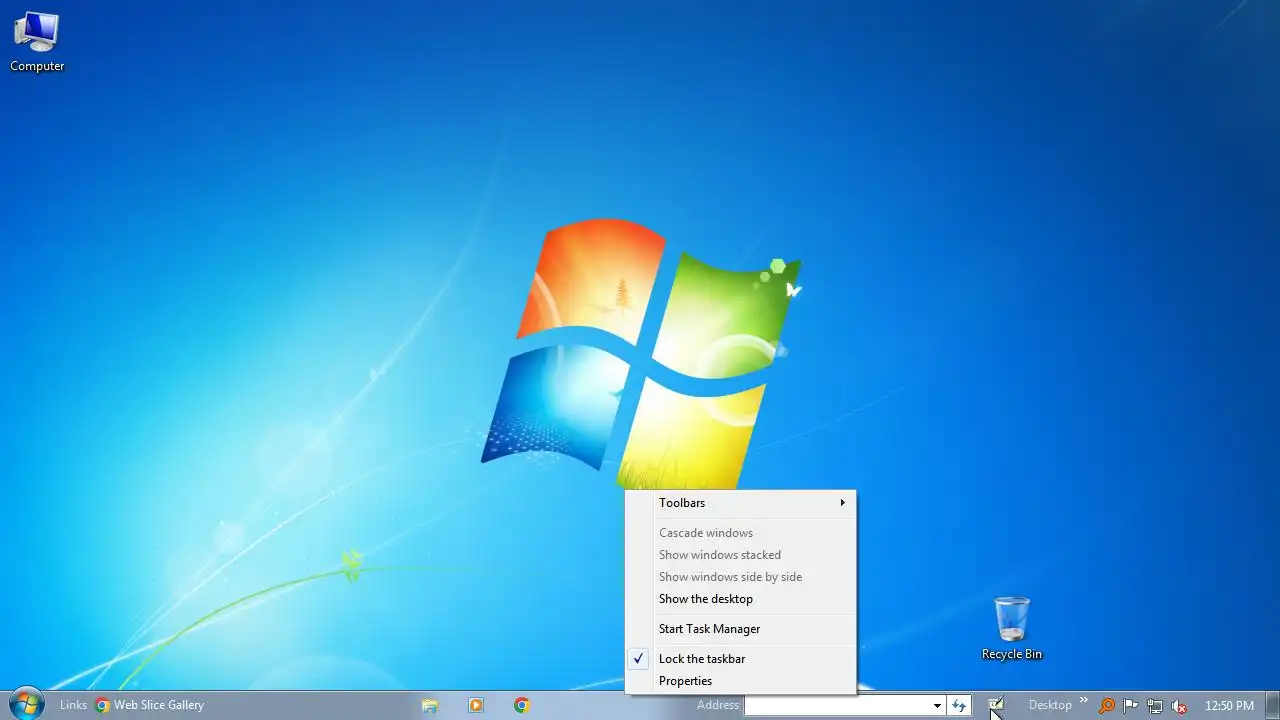The image size is (1280, 720).
Task: Open the Computer desktop icon
Action: coord(37,42)
